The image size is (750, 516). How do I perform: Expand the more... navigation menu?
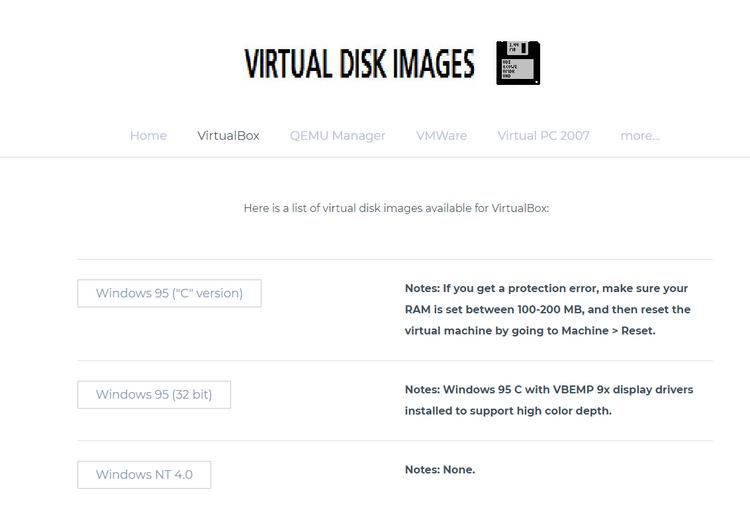point(640,136)
